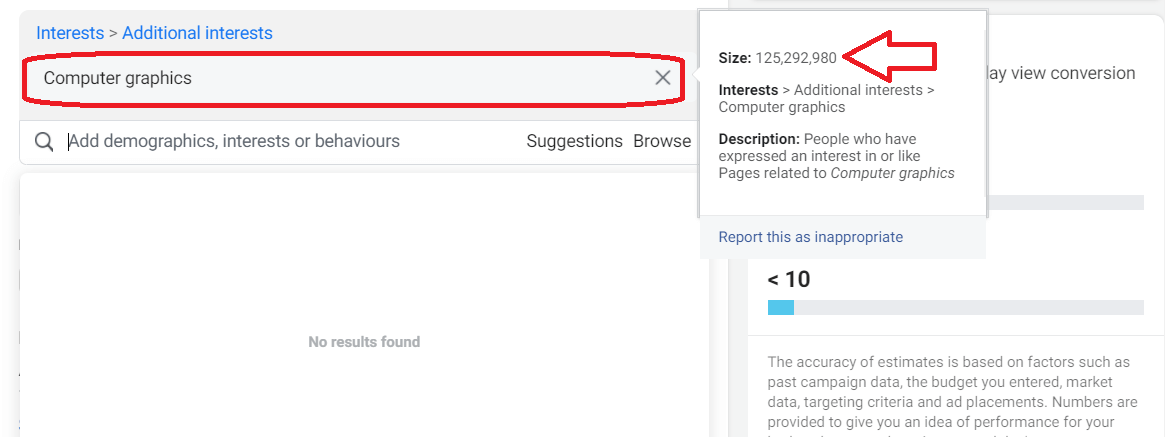Follow the Additional interests breadcrumb link

[198, 33]
